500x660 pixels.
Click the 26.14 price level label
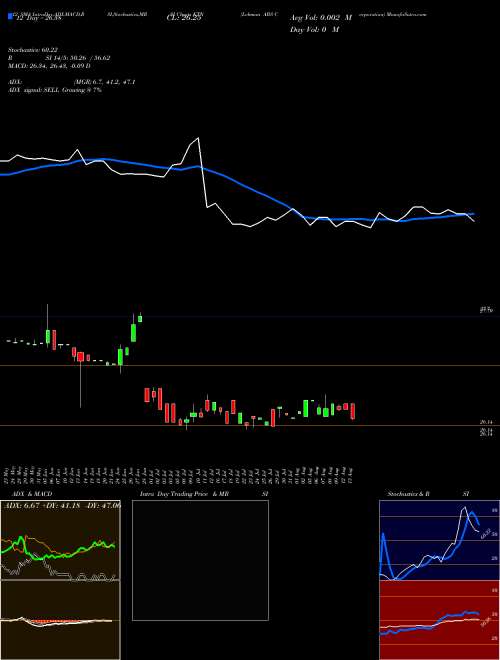(485, 422)
